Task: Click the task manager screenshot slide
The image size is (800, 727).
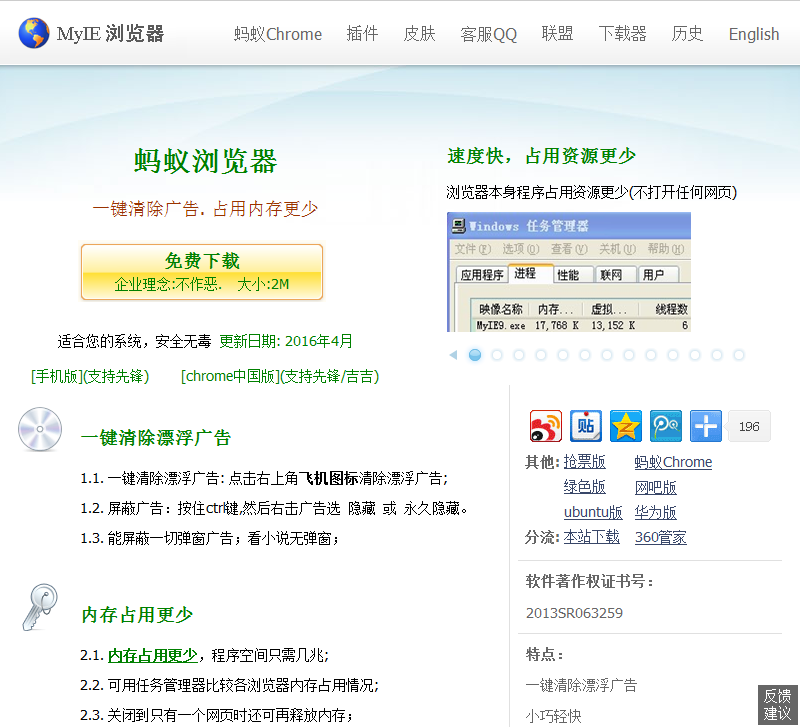Action: 569,272
